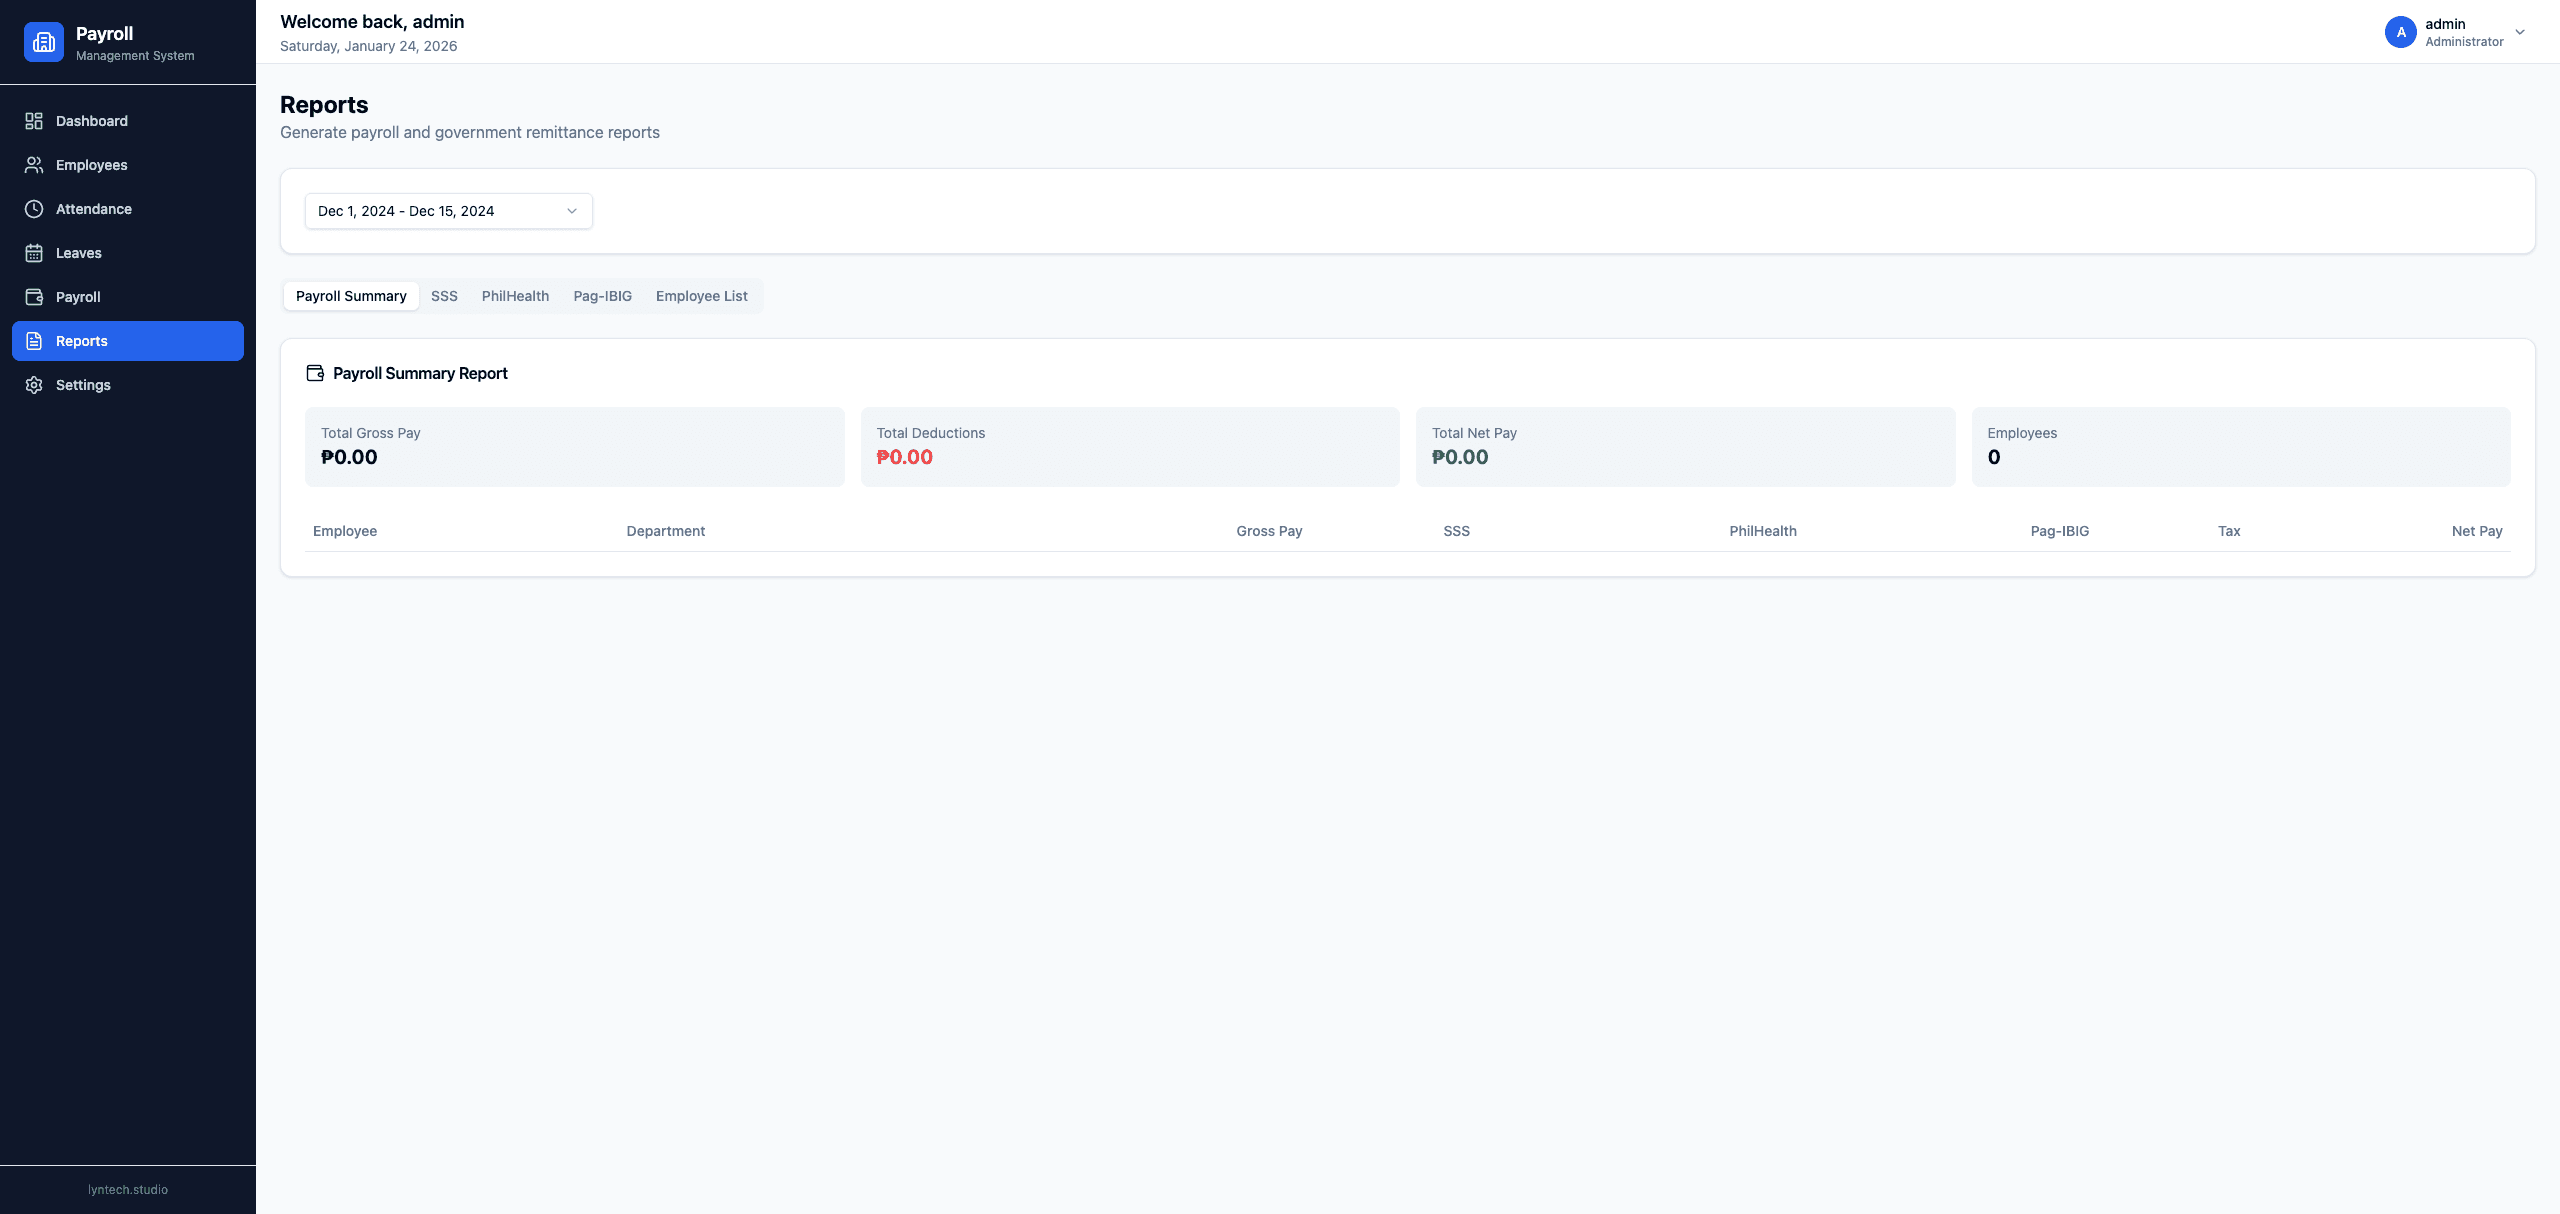Click the Net Pay column header
Image resolution: width=2560 pixels, height=1214 pixels.
(x=2476, y=531)
